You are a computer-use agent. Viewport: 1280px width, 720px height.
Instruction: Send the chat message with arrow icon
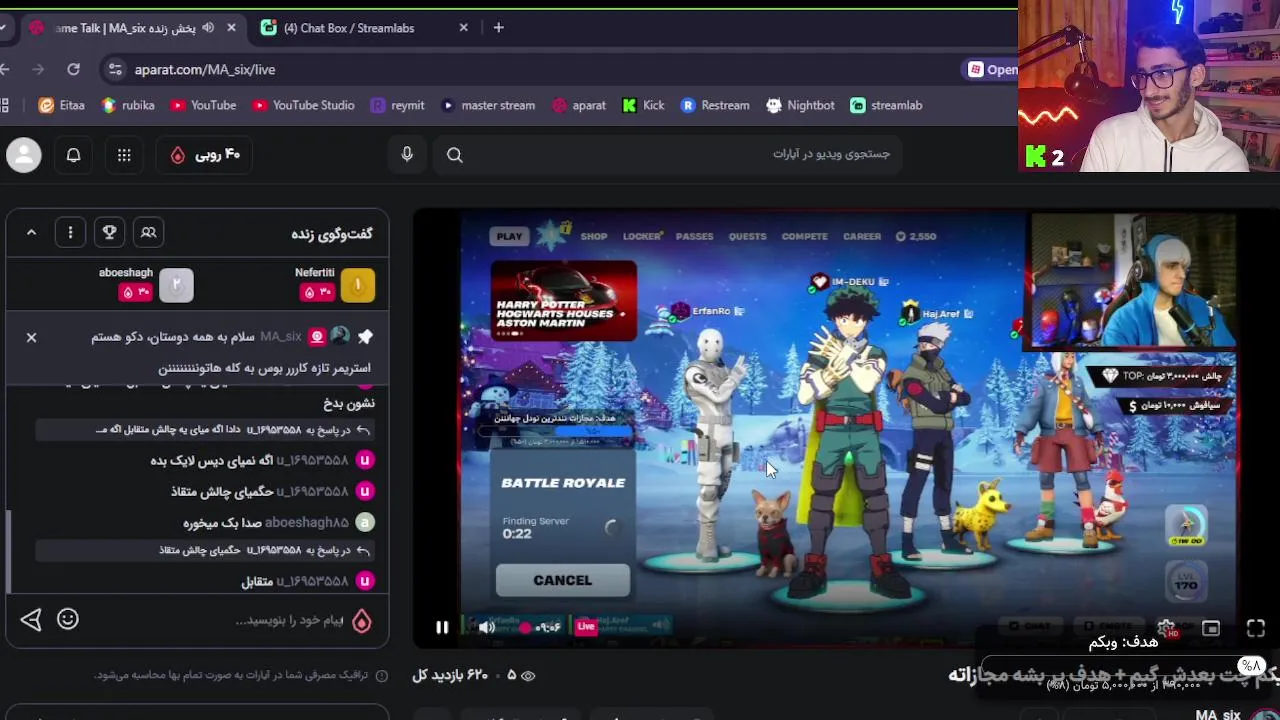(x=31, y=619)
